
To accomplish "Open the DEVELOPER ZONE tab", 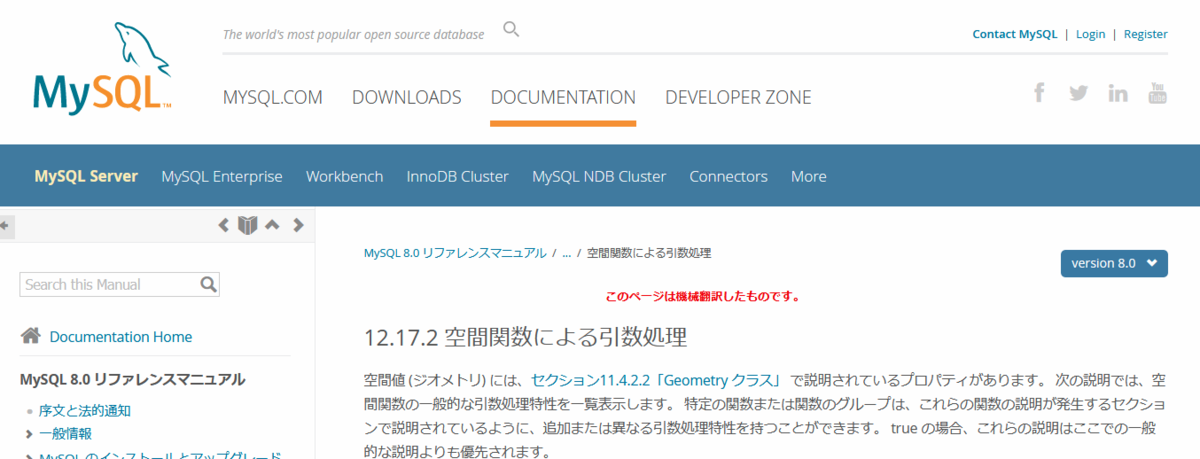I will coord(738,97).
